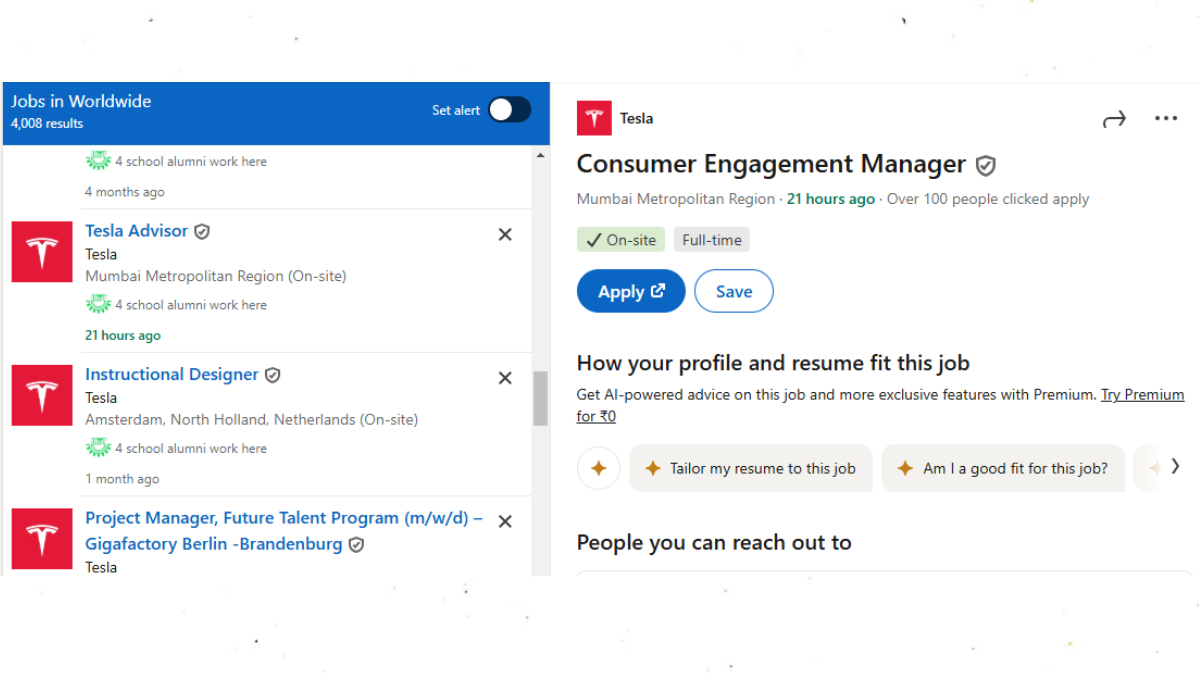Select Tailor my resume to this job
This screenshot has width=1200, height=675.
750,468
